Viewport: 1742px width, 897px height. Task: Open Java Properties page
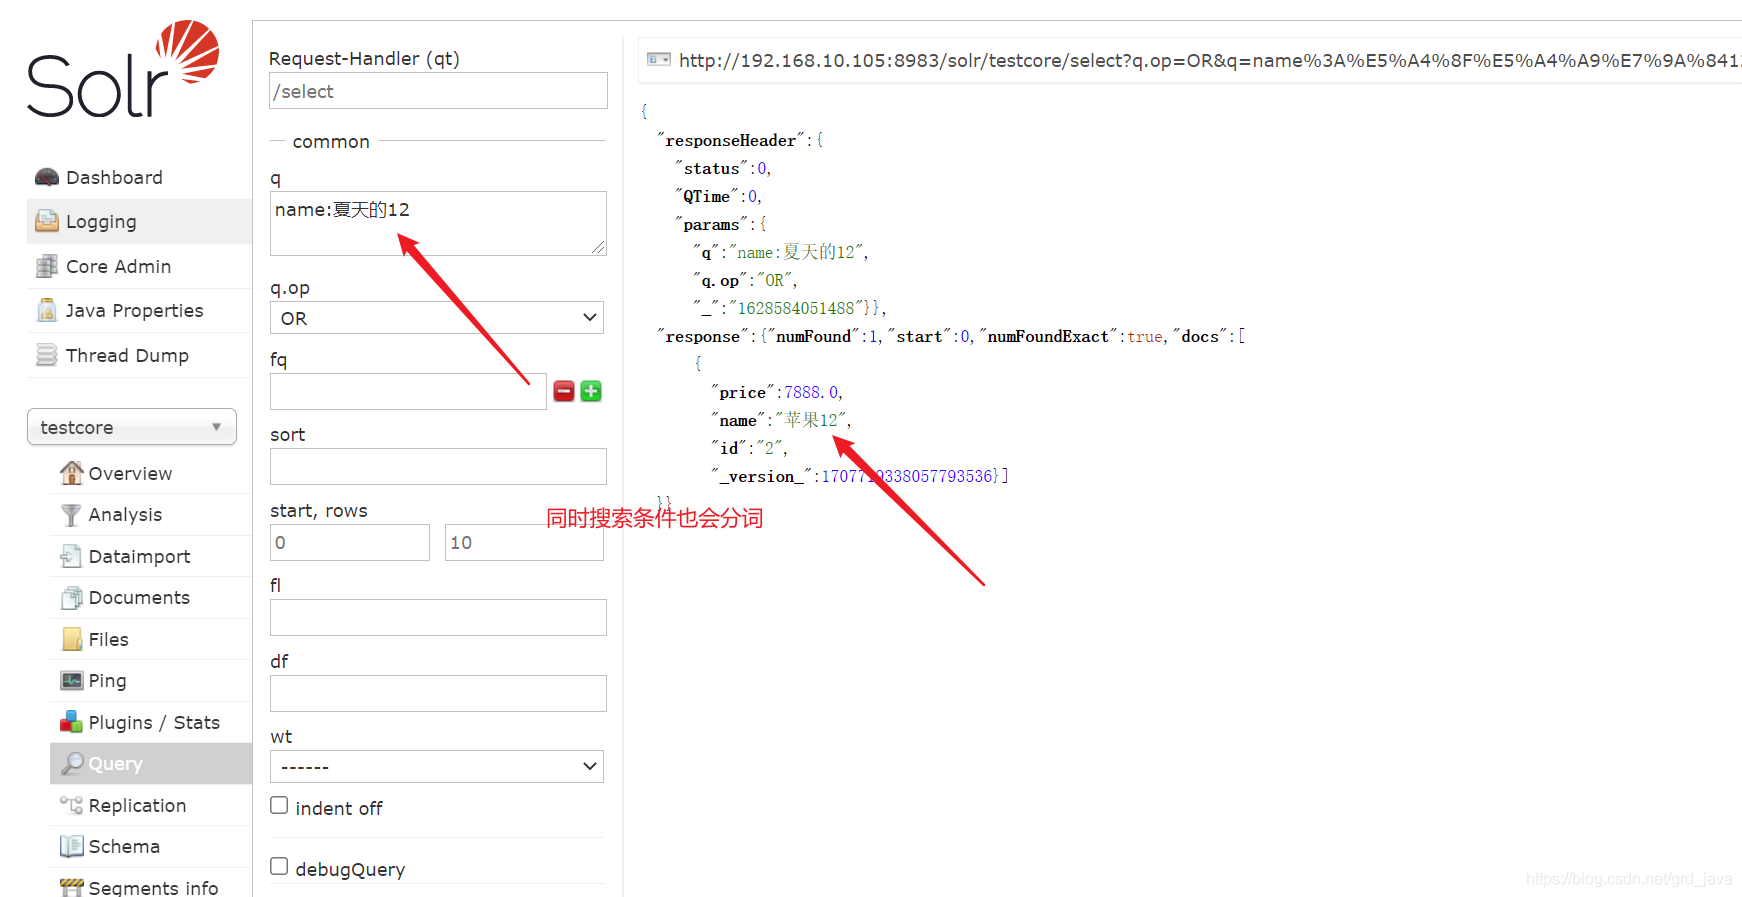pos(134,310)
